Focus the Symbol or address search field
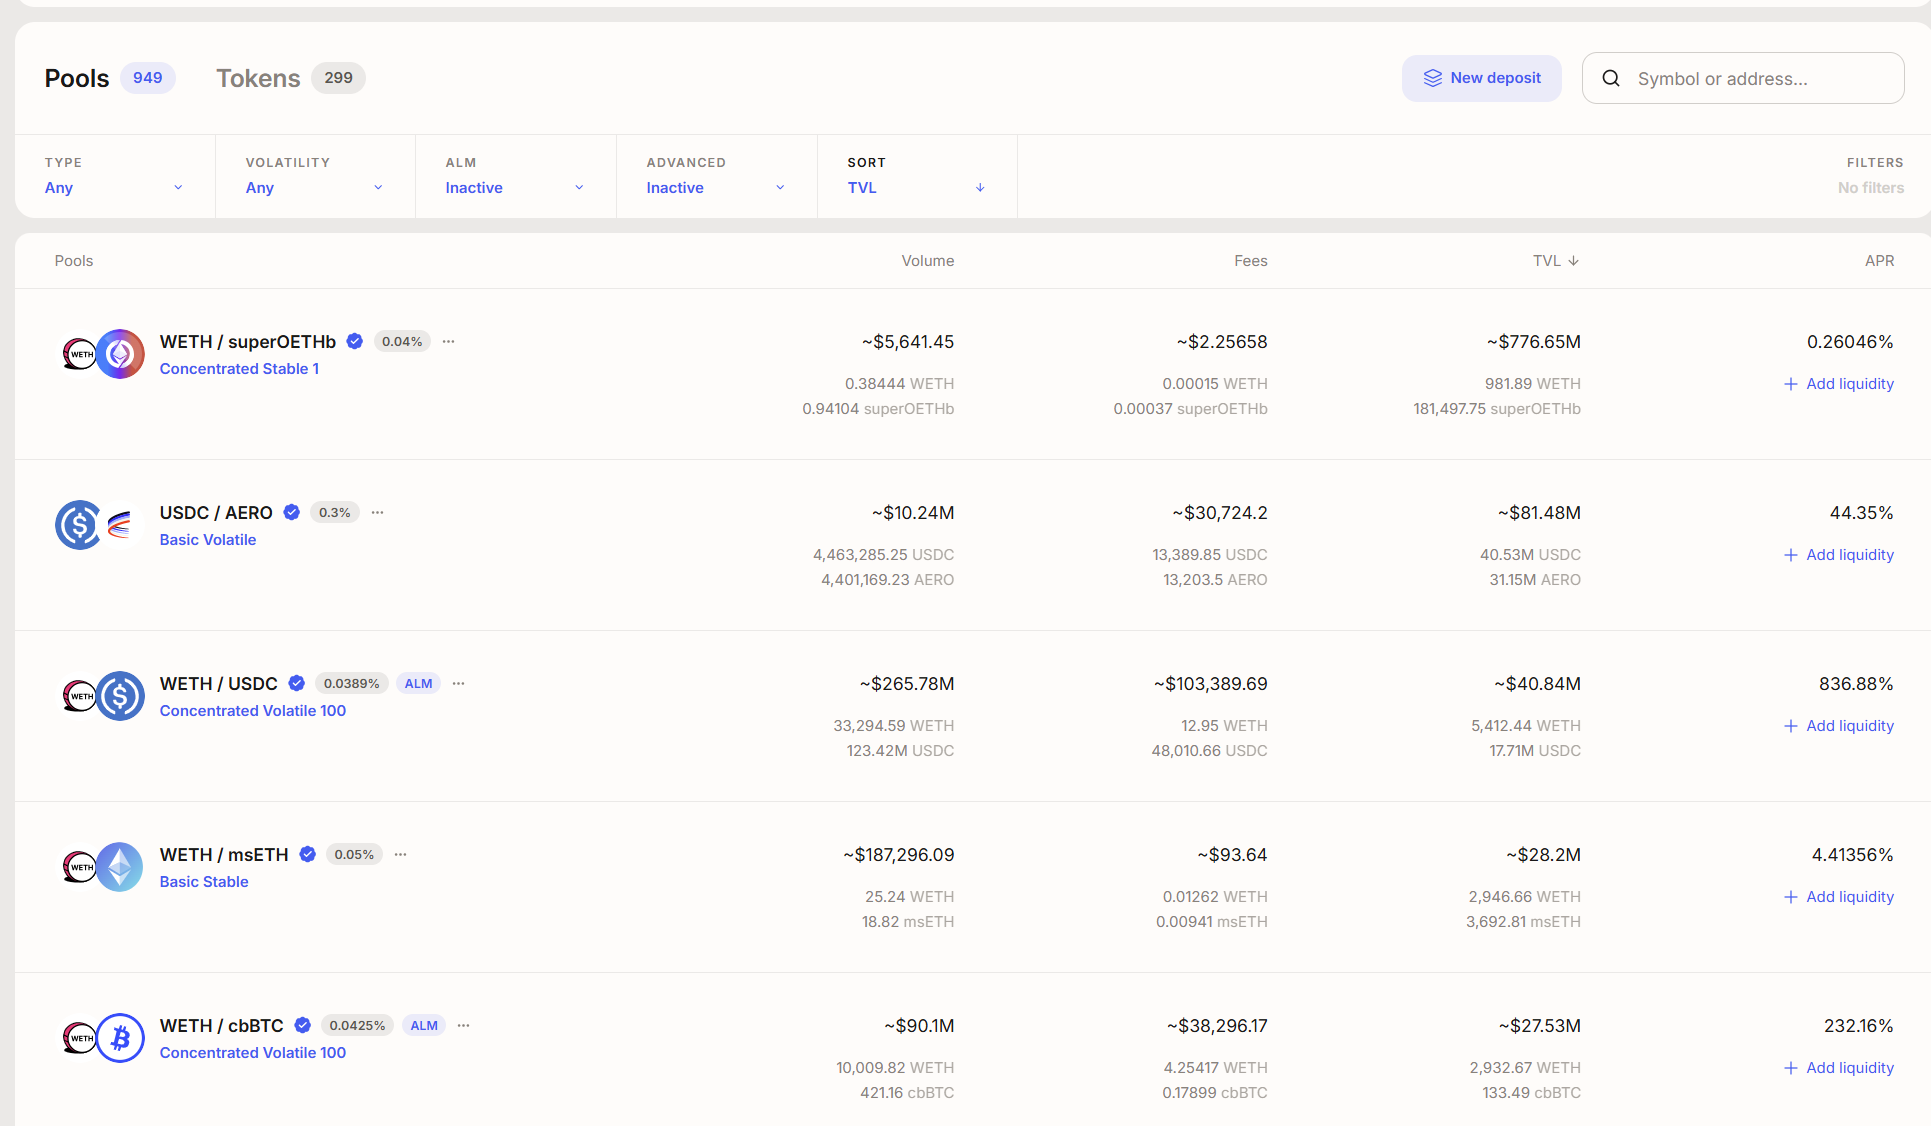Image resolution: width=1931 pixels, height=1126 pixels. pyautogui.click(x=1743, y=78)
